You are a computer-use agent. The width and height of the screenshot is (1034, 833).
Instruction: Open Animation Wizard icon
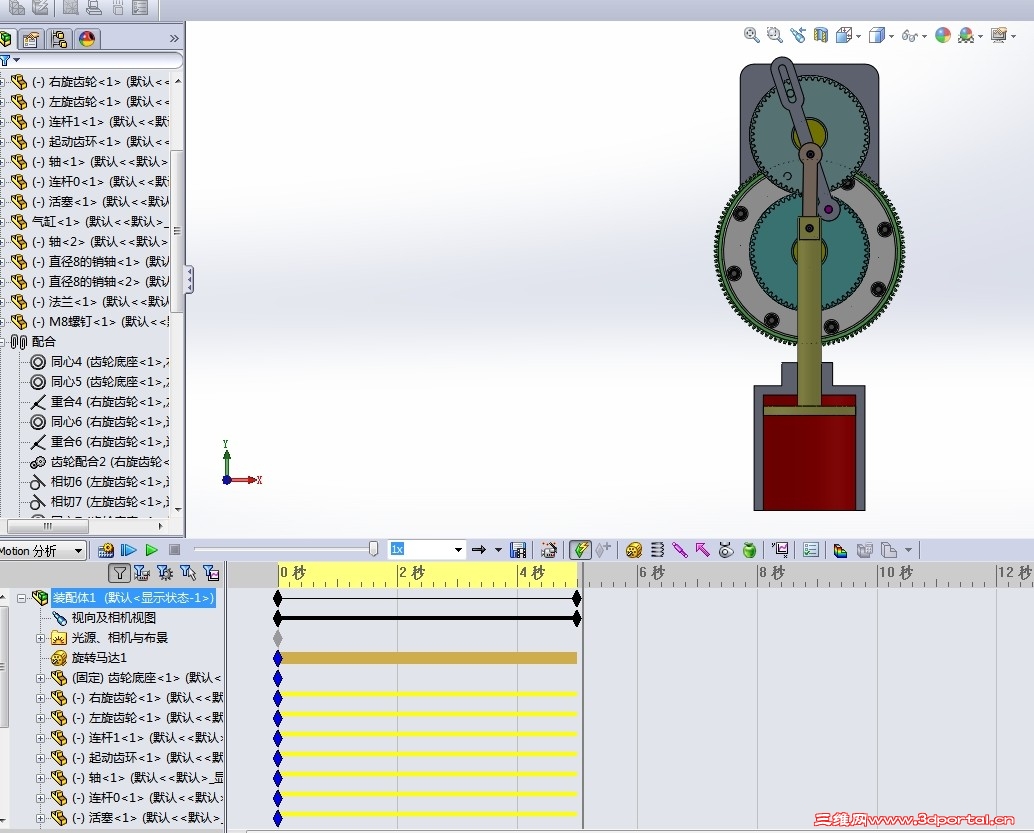[x=549, y=549]
